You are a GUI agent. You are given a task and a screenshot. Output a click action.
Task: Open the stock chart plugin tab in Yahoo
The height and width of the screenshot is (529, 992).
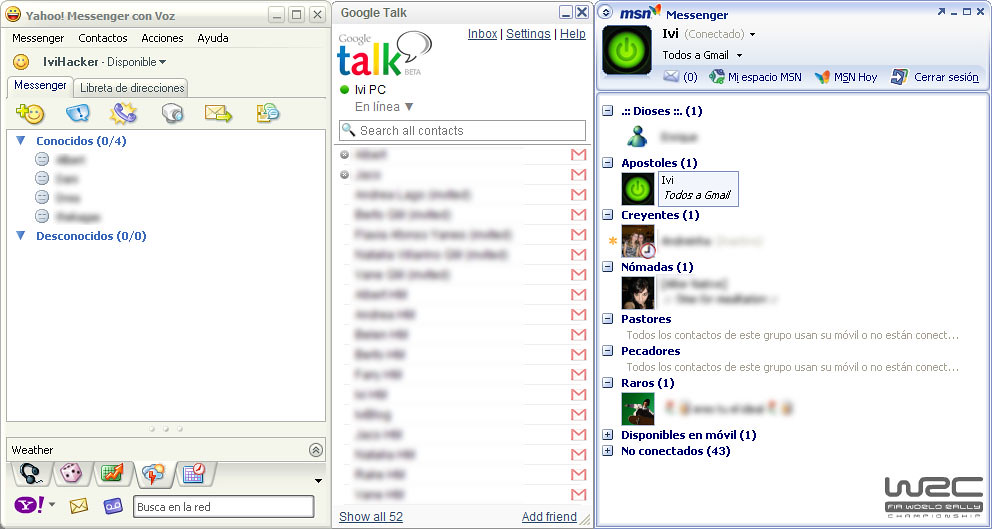click(112, 473)
